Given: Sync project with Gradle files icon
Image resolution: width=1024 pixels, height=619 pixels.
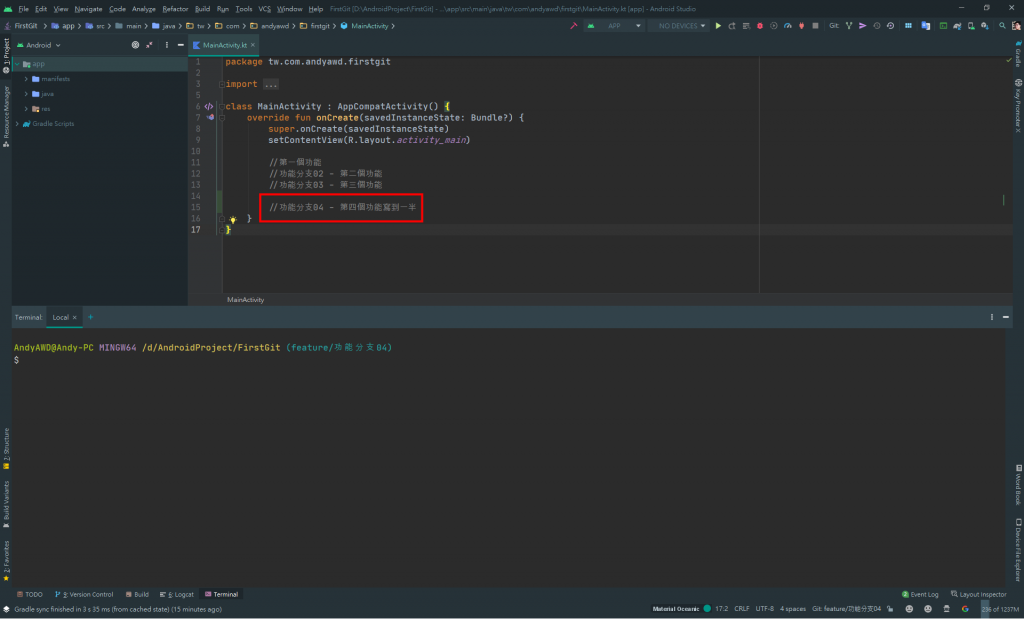Looking at the screenshot, I should (957, 26).
